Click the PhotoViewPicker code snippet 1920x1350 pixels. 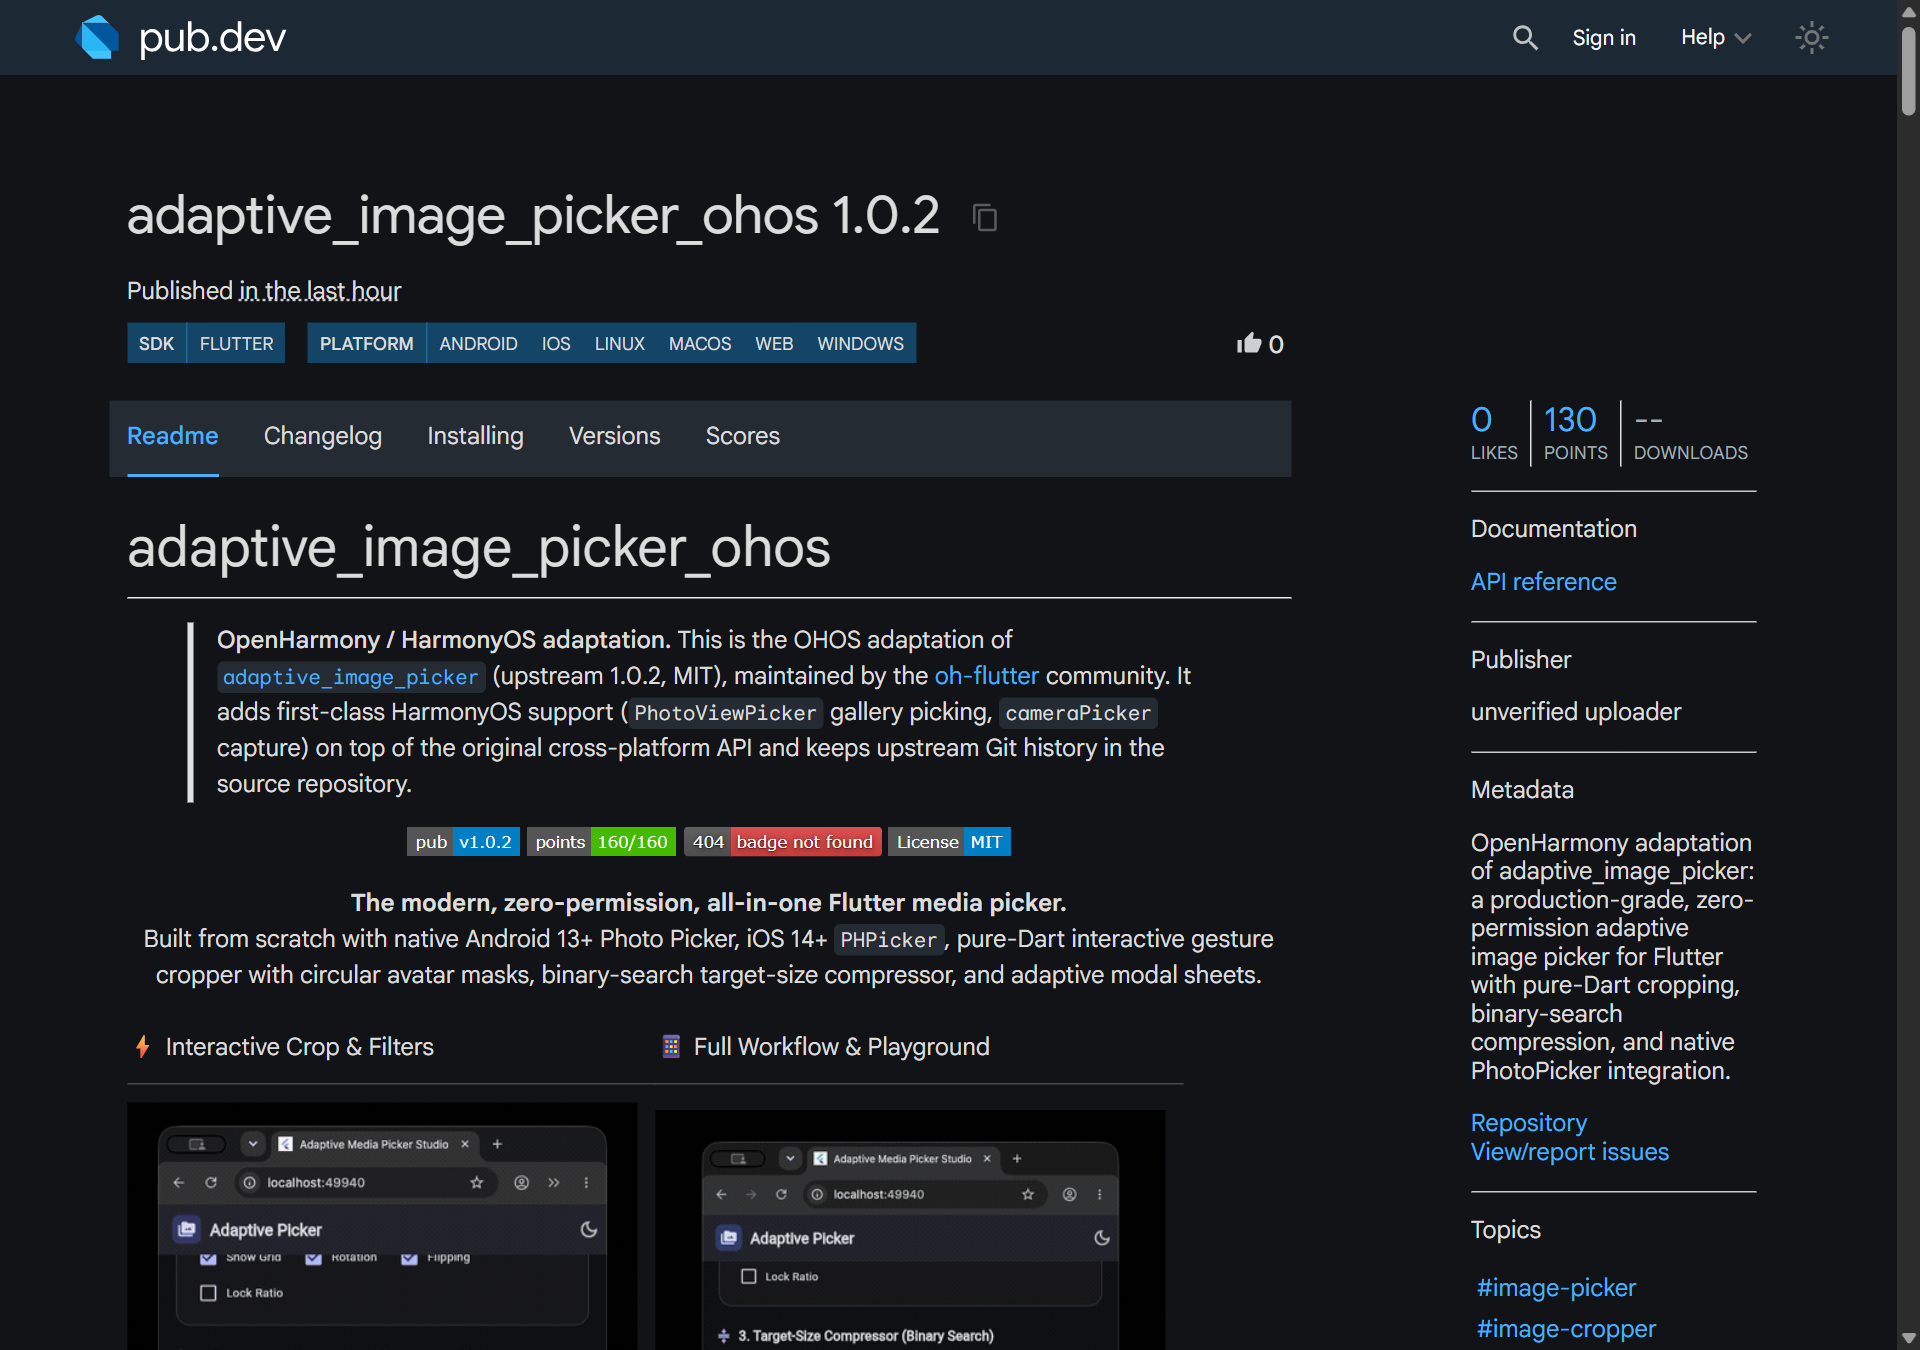(x=725, y=713)
